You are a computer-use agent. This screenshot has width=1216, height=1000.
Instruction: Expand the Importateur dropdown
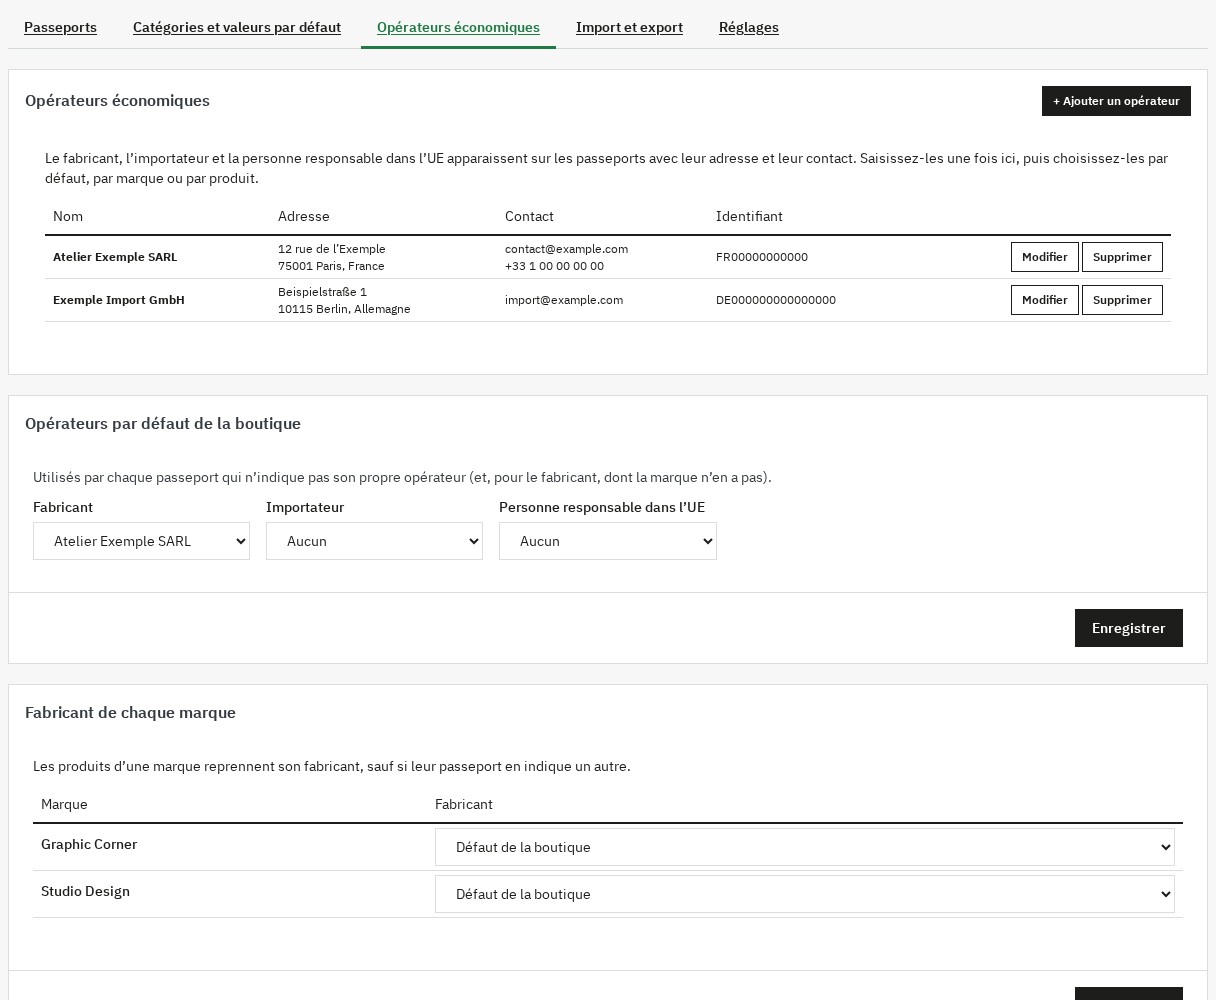pyautogui.click(x=374, y=541)
